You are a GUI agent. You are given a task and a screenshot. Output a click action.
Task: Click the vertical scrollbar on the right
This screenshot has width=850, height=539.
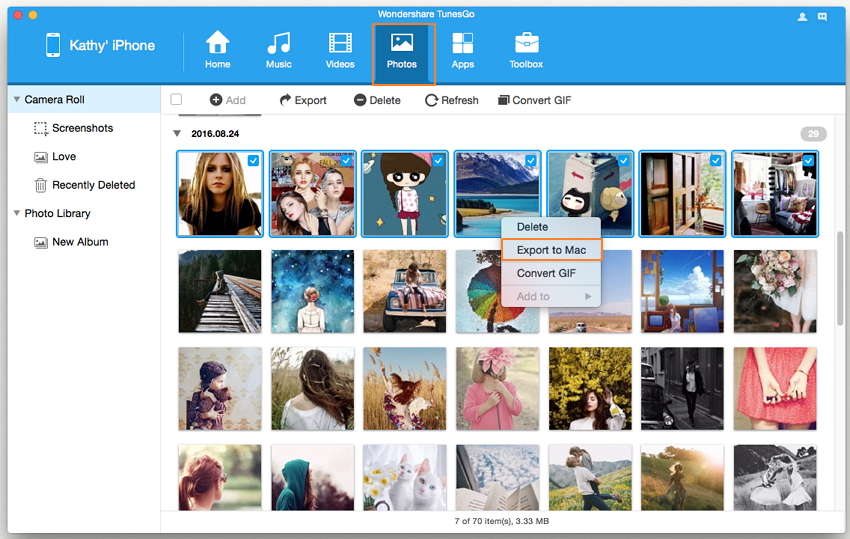(x=840, y=280)
